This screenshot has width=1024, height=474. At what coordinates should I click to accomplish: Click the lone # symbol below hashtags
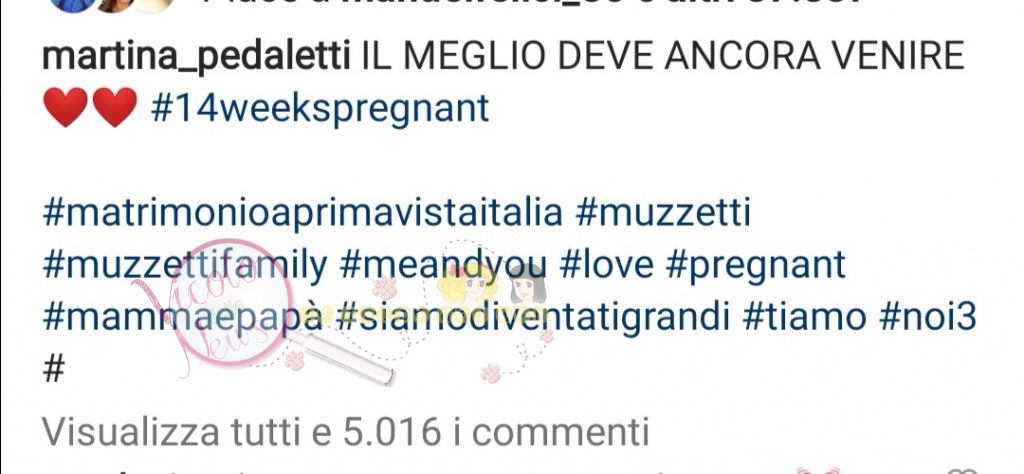(54, 370)
